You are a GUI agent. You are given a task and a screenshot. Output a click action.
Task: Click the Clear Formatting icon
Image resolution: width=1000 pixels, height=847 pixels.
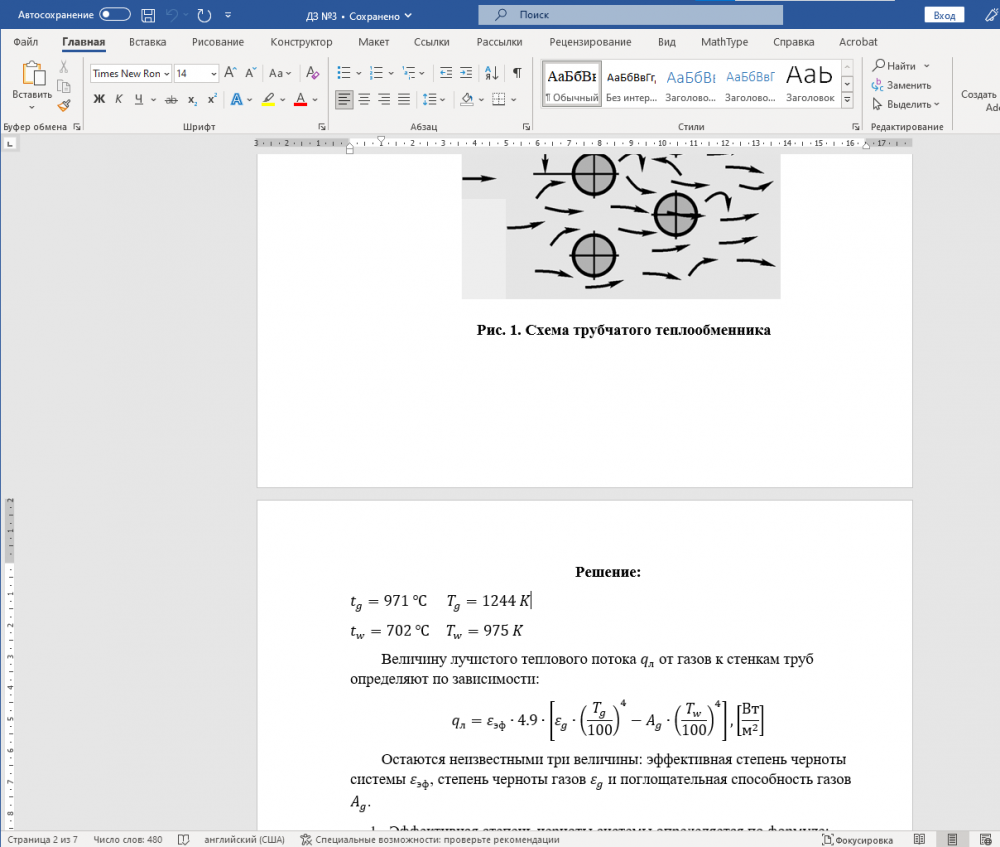[x=312, y=73]
